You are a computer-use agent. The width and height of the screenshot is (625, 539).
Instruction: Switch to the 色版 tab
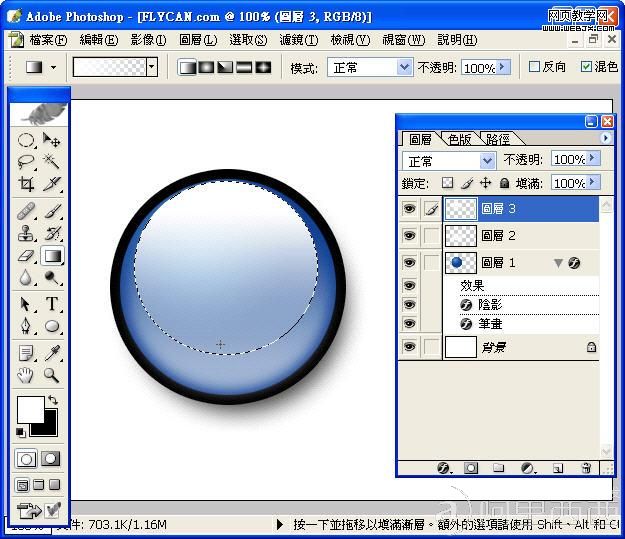pyautogui.click(x=459, y=140)
